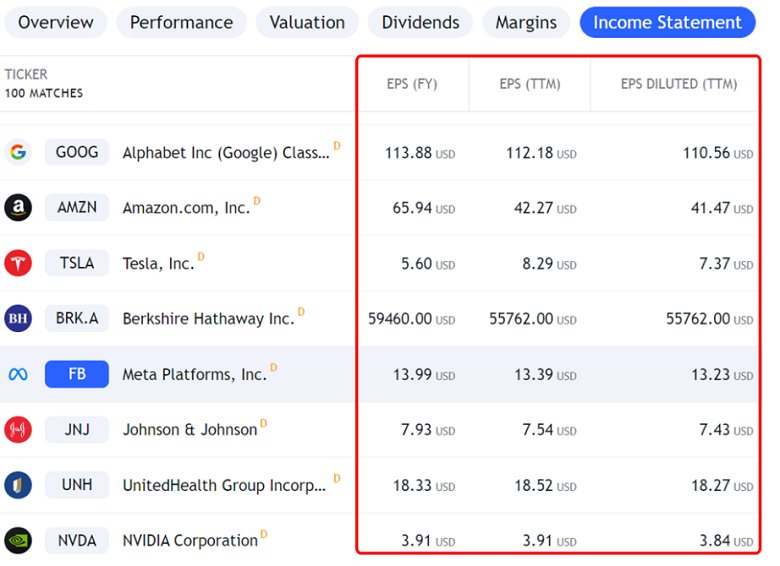Screen dimensions: 780x566
Task: Sort by EPS (FY) column header
Action: click(412, 84)
